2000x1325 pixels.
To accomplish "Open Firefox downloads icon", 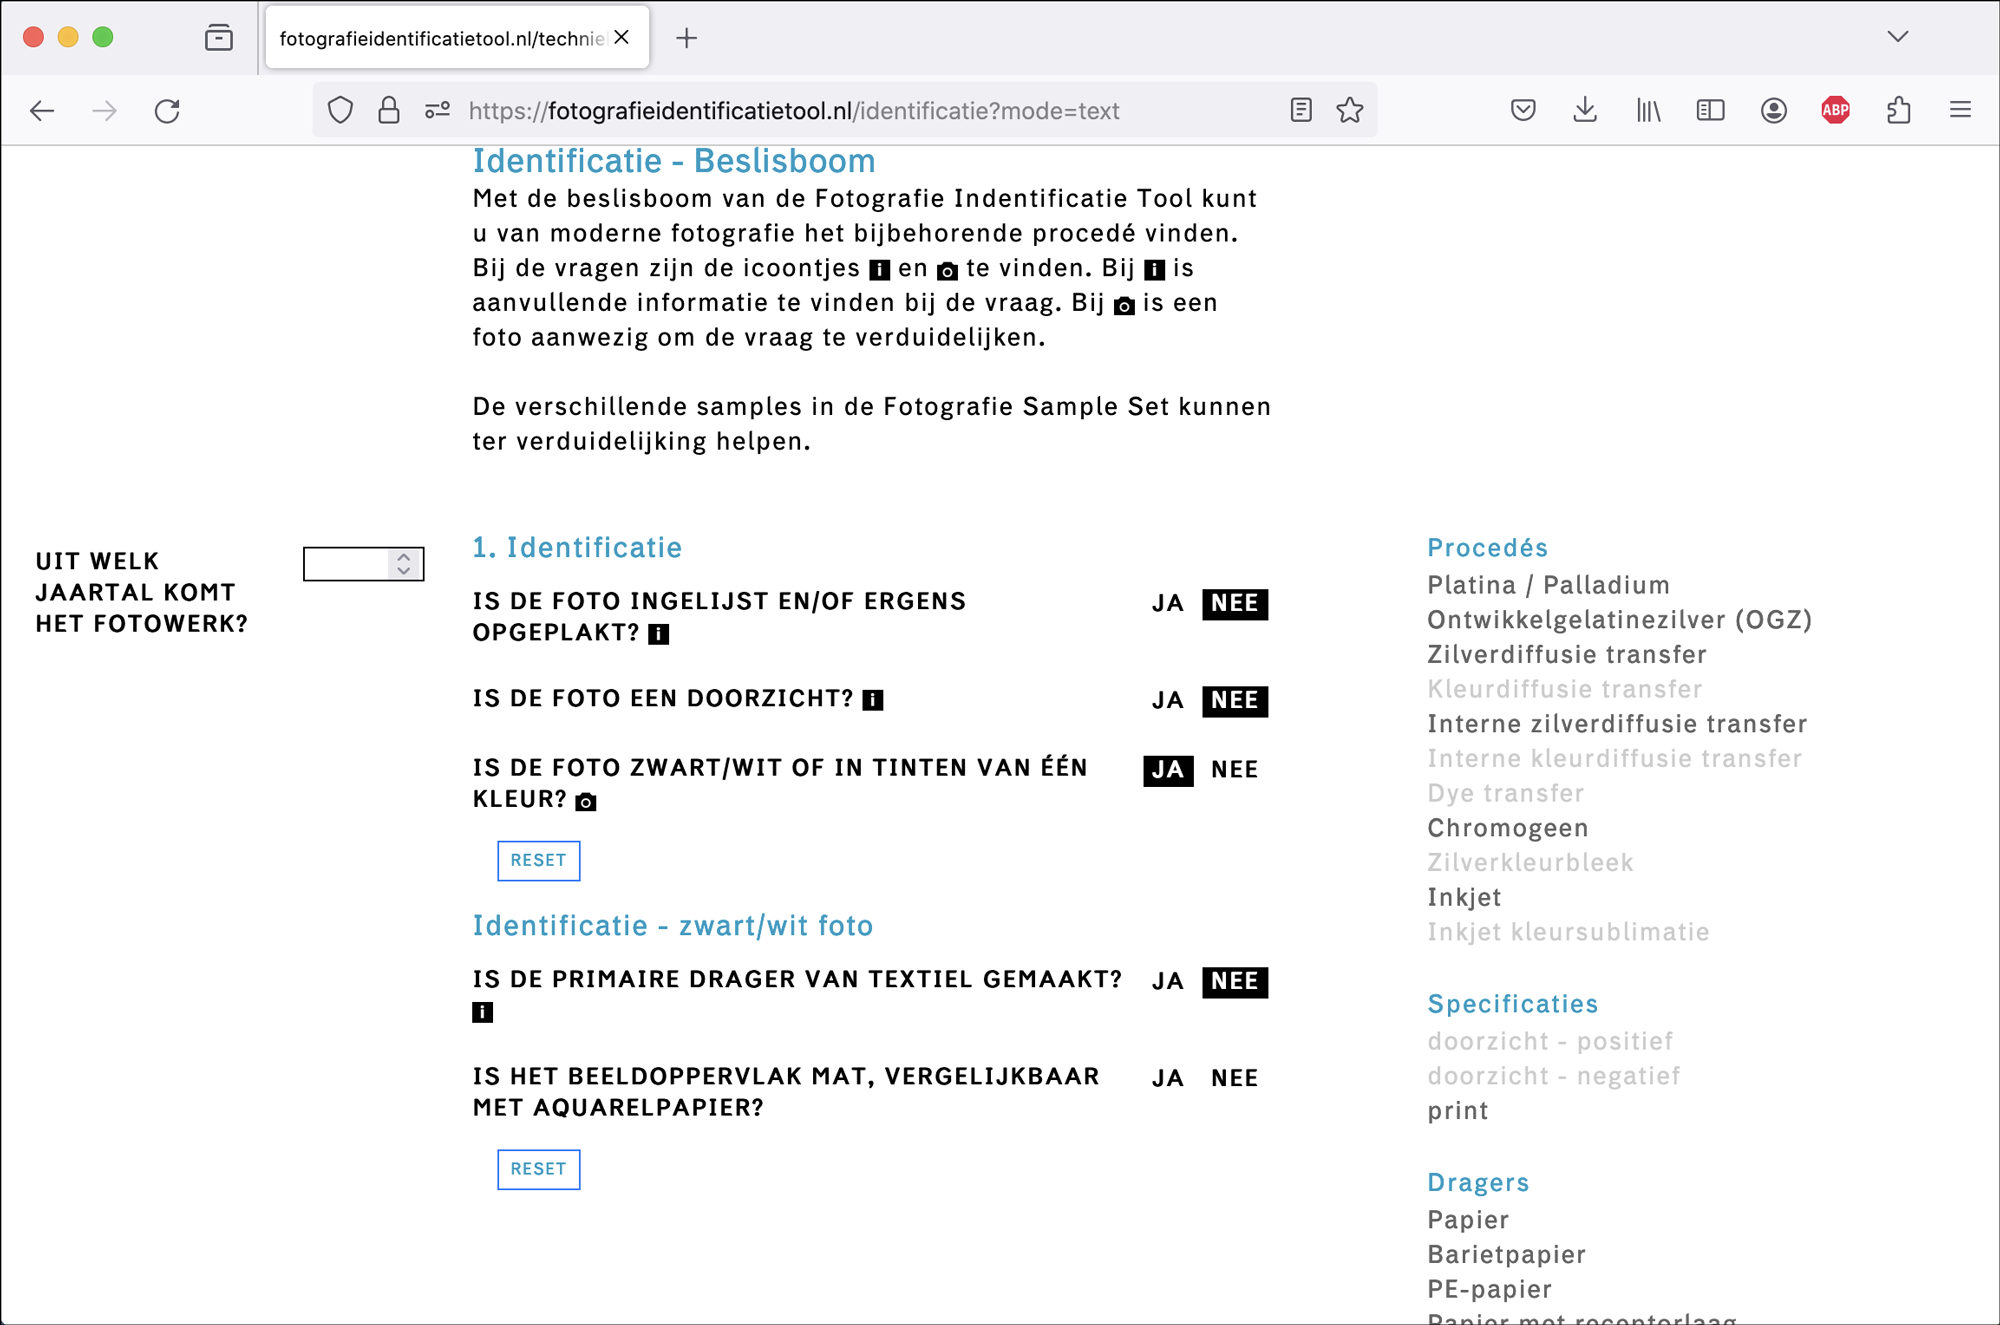I will tap(1585, 111).
